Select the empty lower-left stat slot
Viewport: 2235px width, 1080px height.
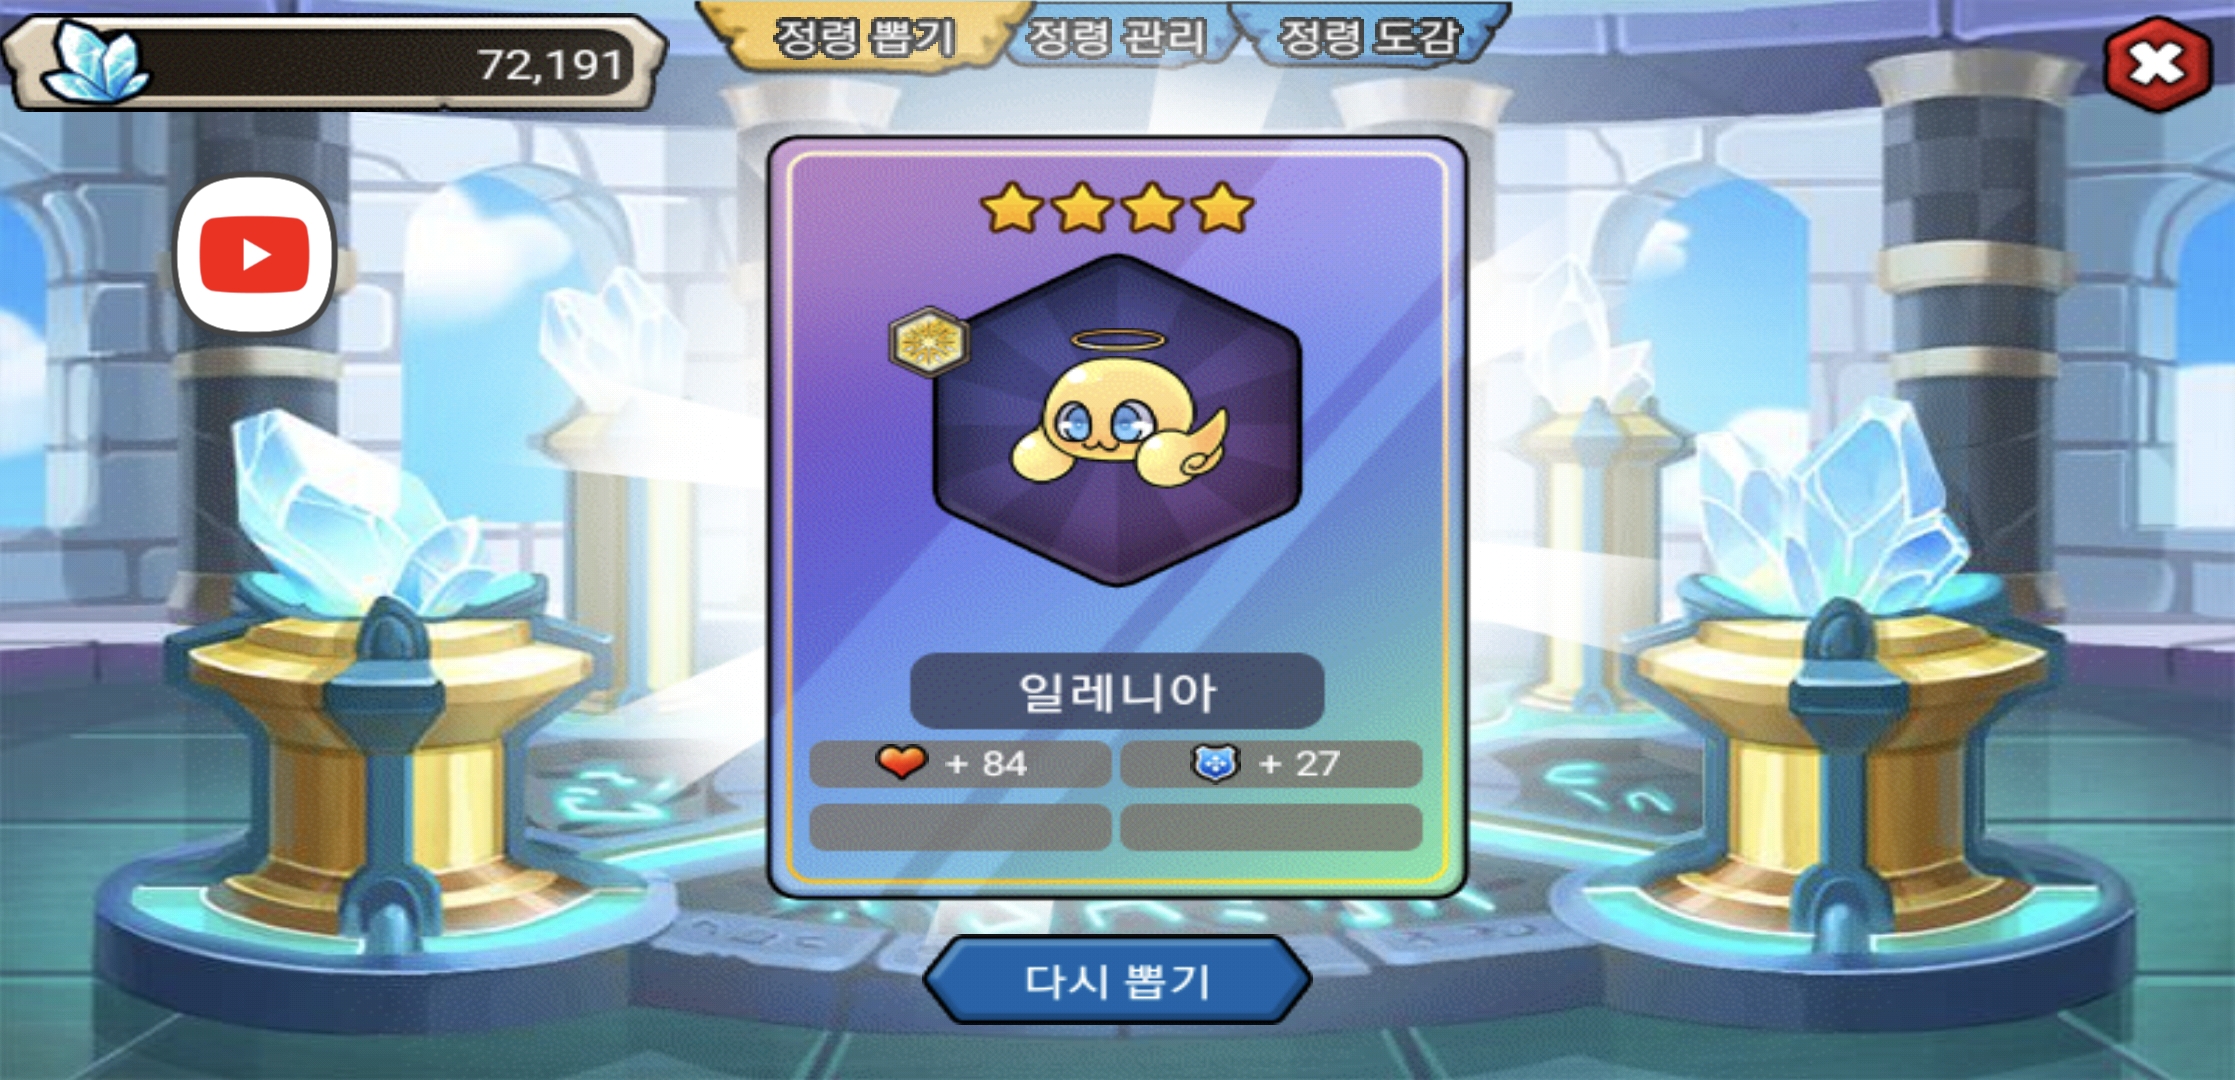(960, 828)
